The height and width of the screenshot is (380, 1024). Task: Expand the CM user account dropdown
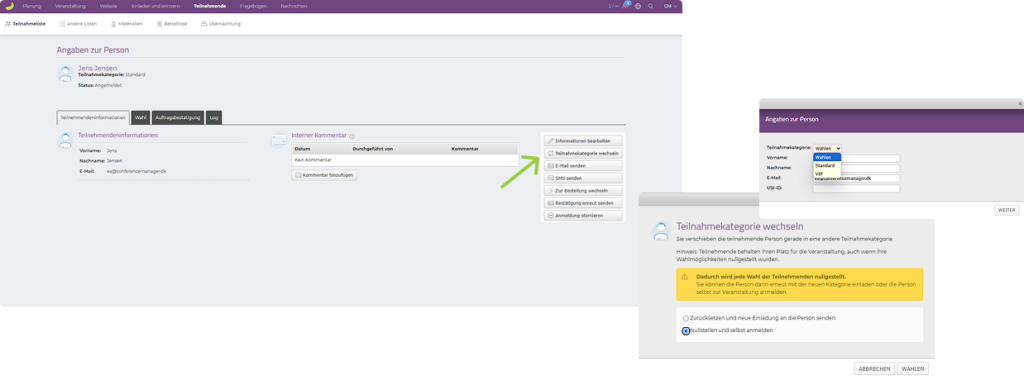point(670,6)
